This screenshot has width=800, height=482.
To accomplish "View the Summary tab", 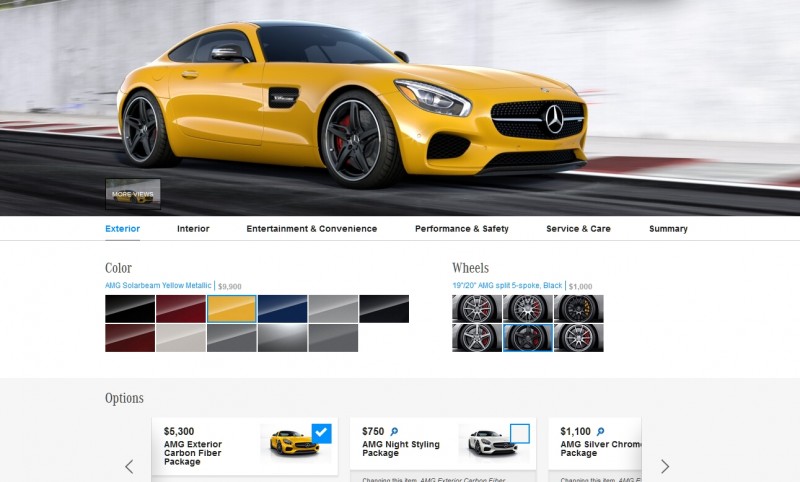I will [x=668, y=229].
